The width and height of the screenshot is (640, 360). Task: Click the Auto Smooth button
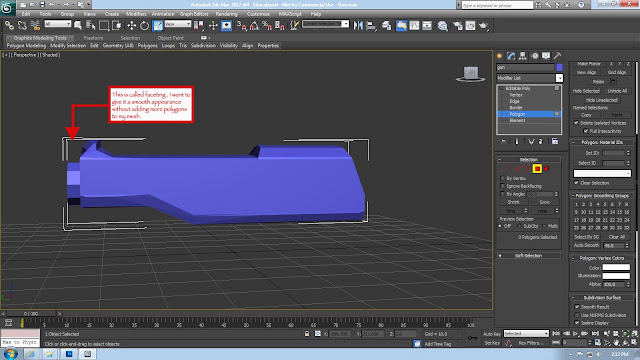586,245
